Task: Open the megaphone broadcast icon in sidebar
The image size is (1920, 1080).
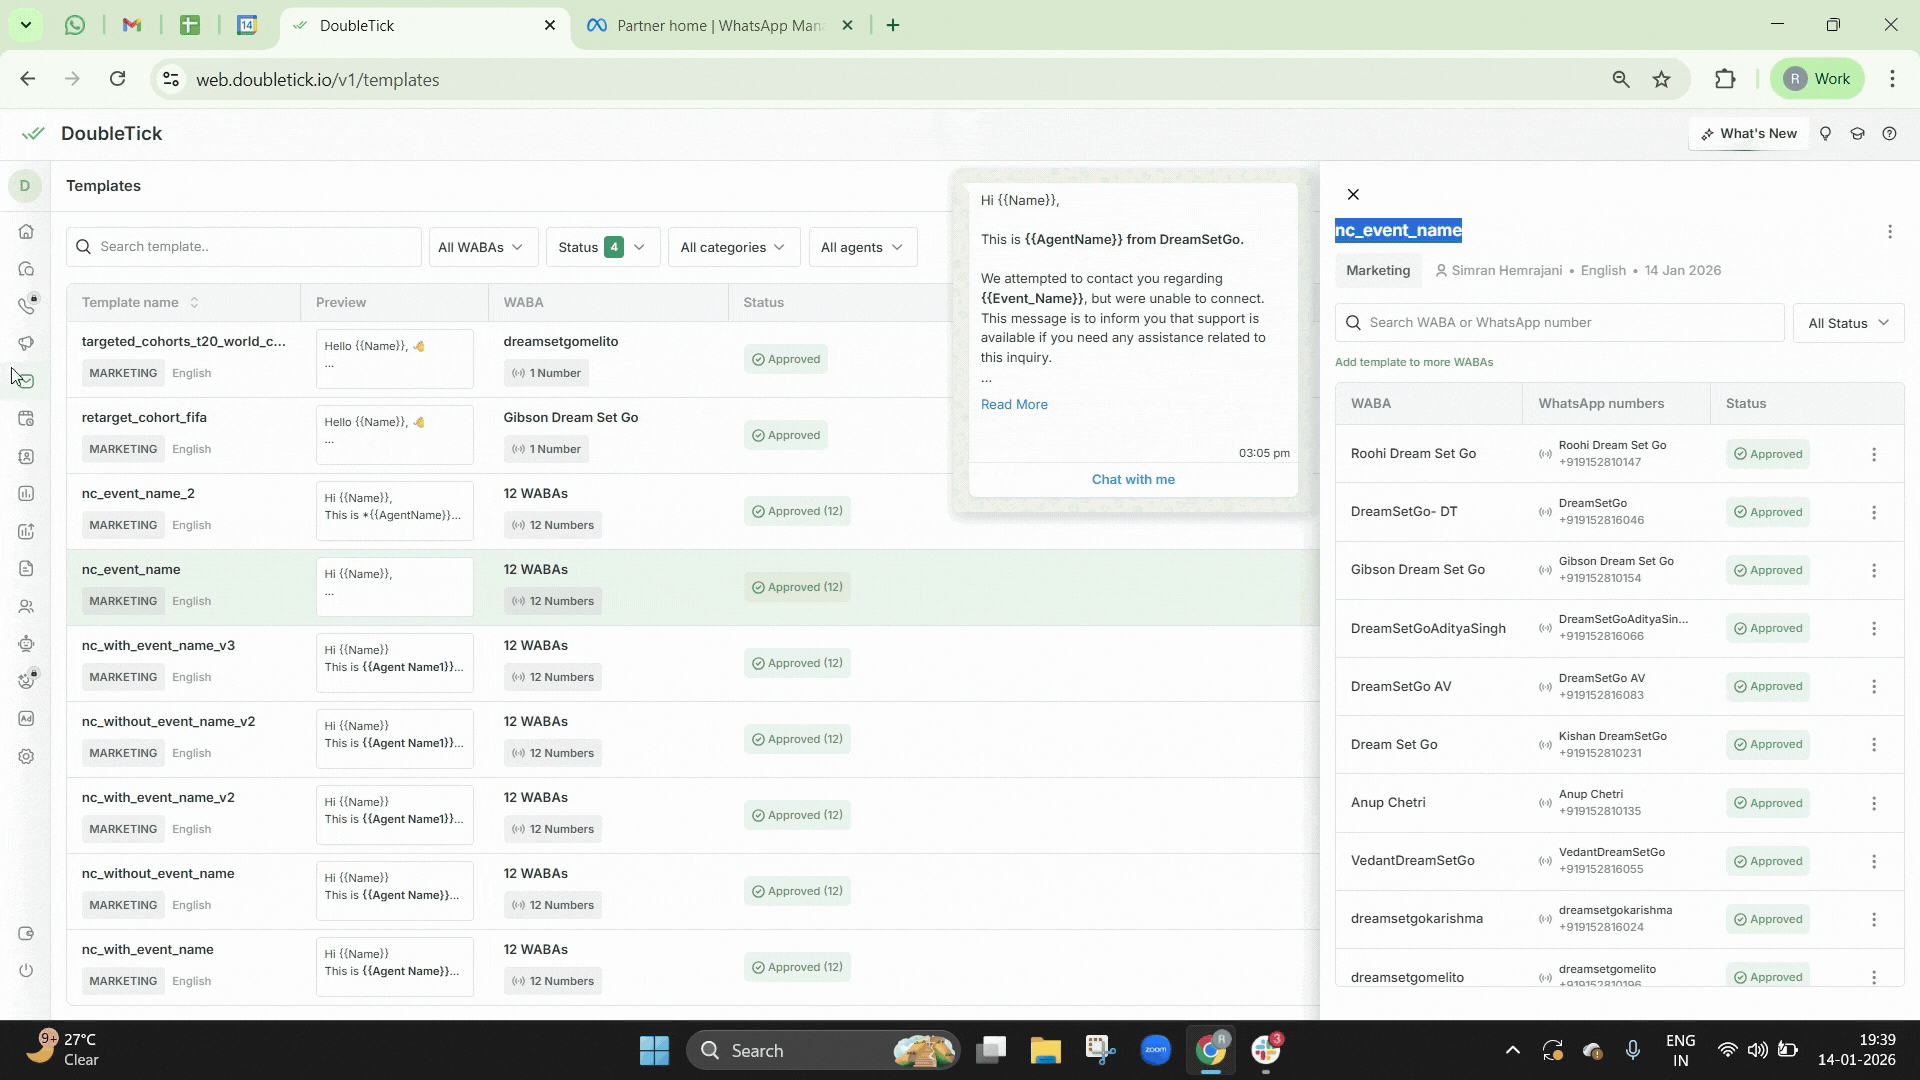Action: 26,344
